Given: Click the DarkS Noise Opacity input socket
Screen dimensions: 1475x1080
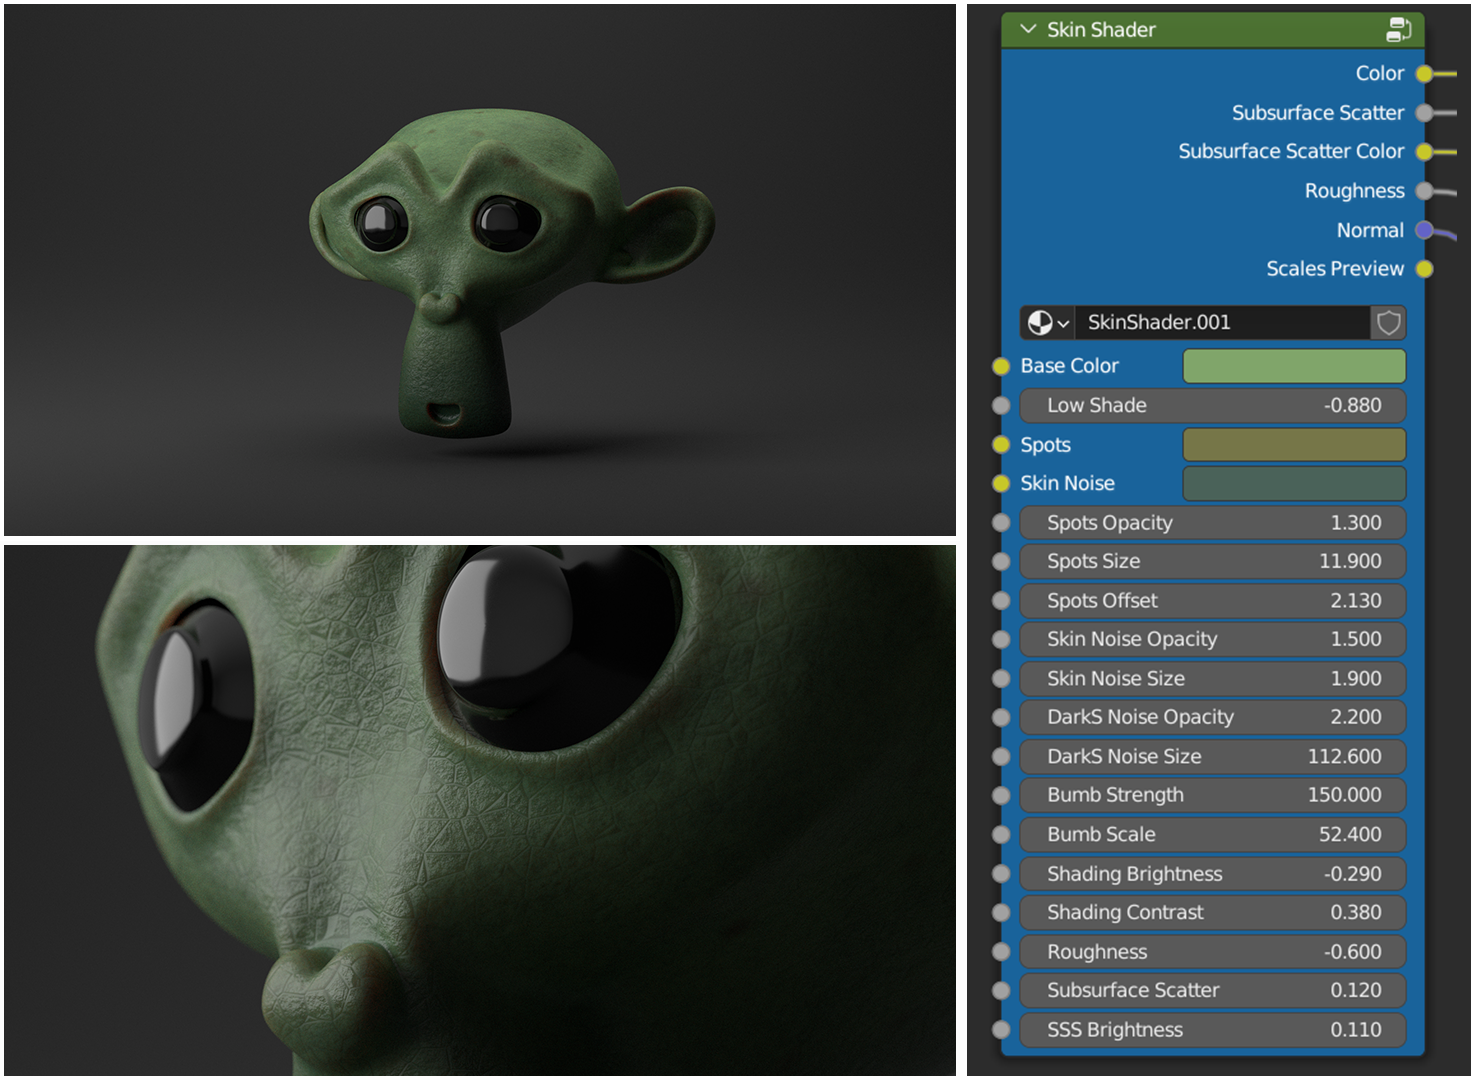Looking at the screenshot, I should (1001, 718).
